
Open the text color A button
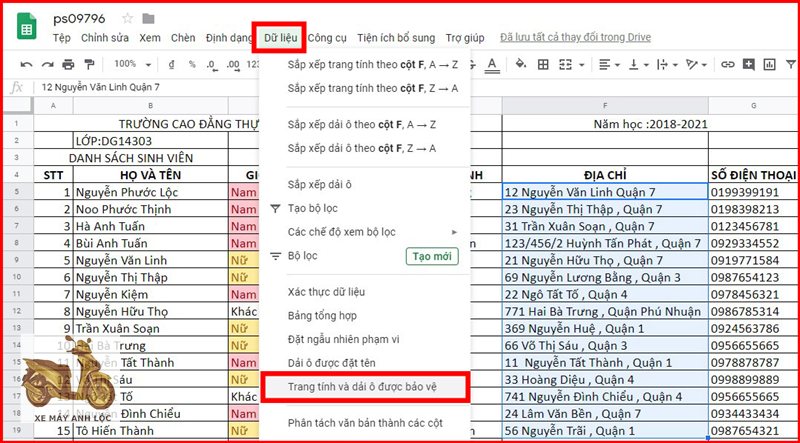tap(491, 64)
